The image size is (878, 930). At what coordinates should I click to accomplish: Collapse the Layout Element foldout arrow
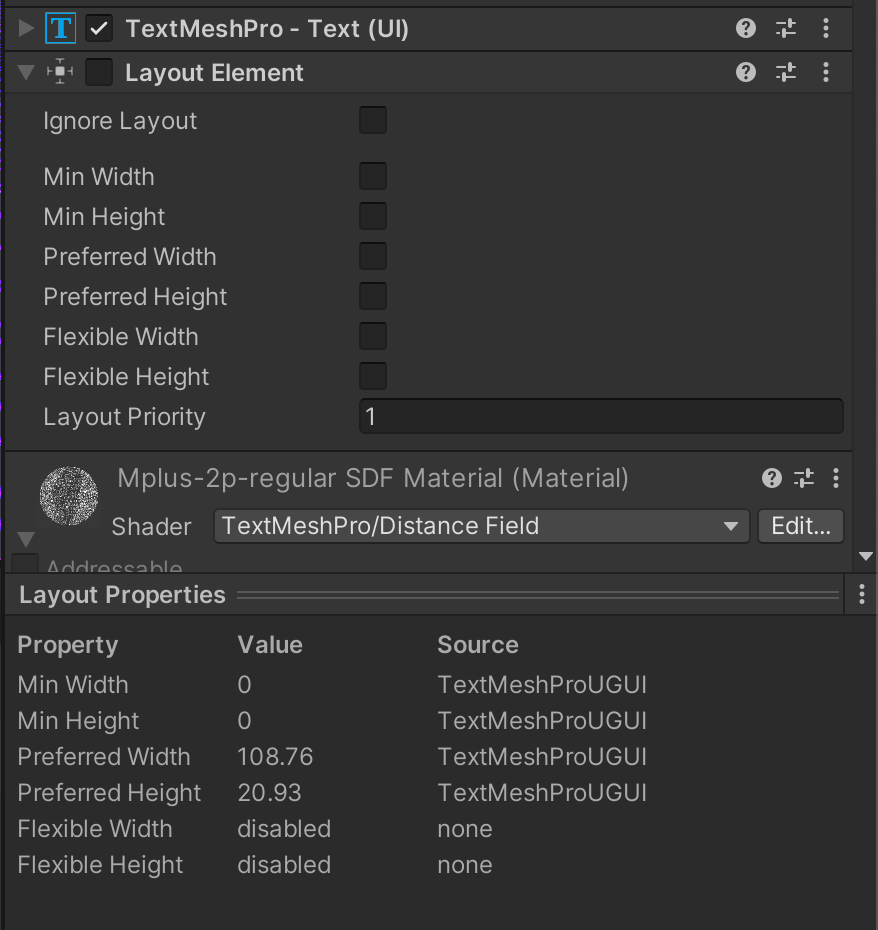[x=26, y=73]
